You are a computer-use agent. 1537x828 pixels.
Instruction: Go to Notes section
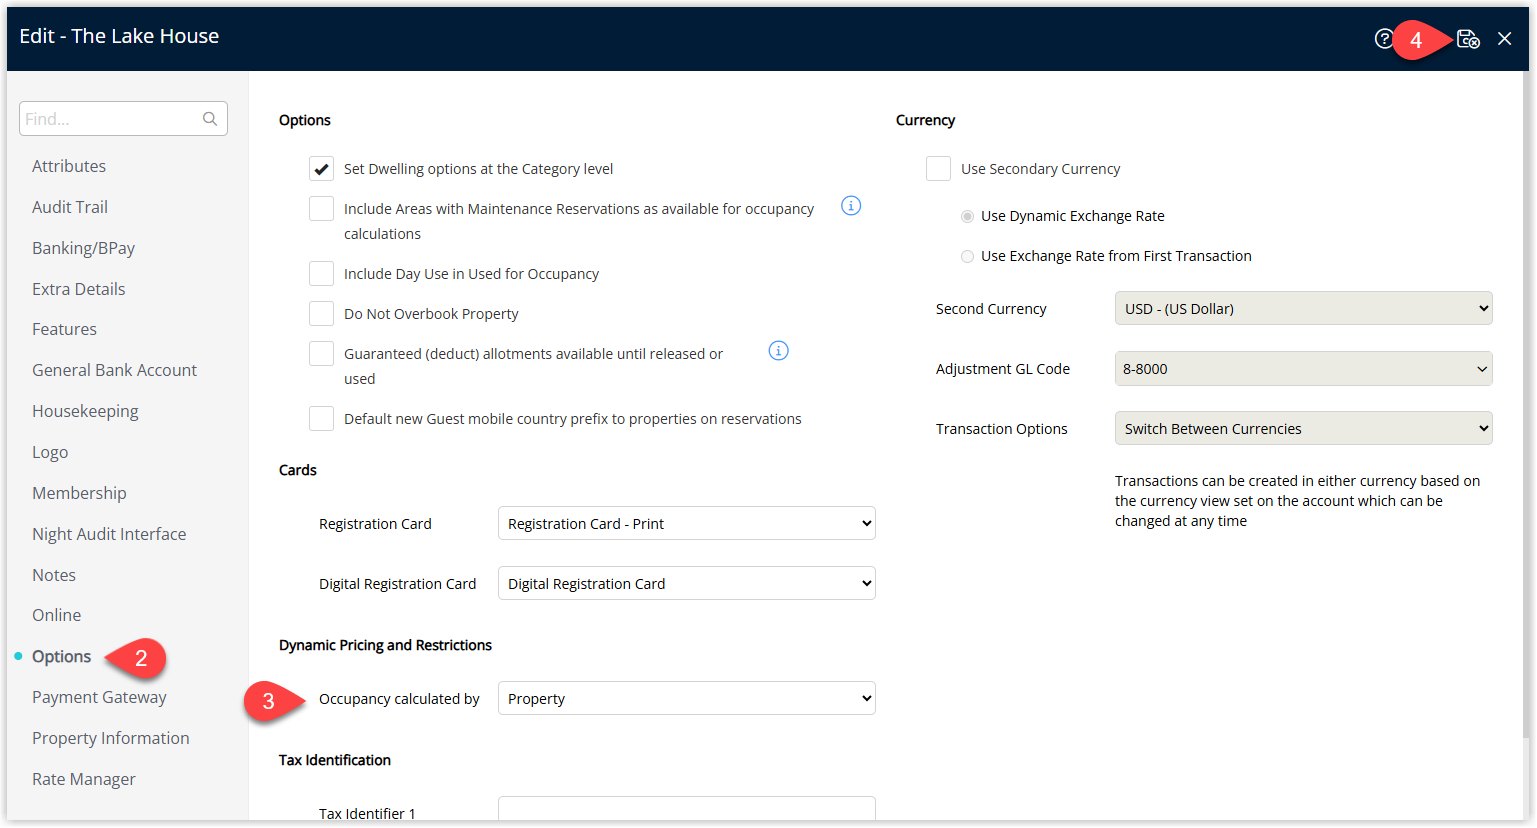tap(54, 575)
